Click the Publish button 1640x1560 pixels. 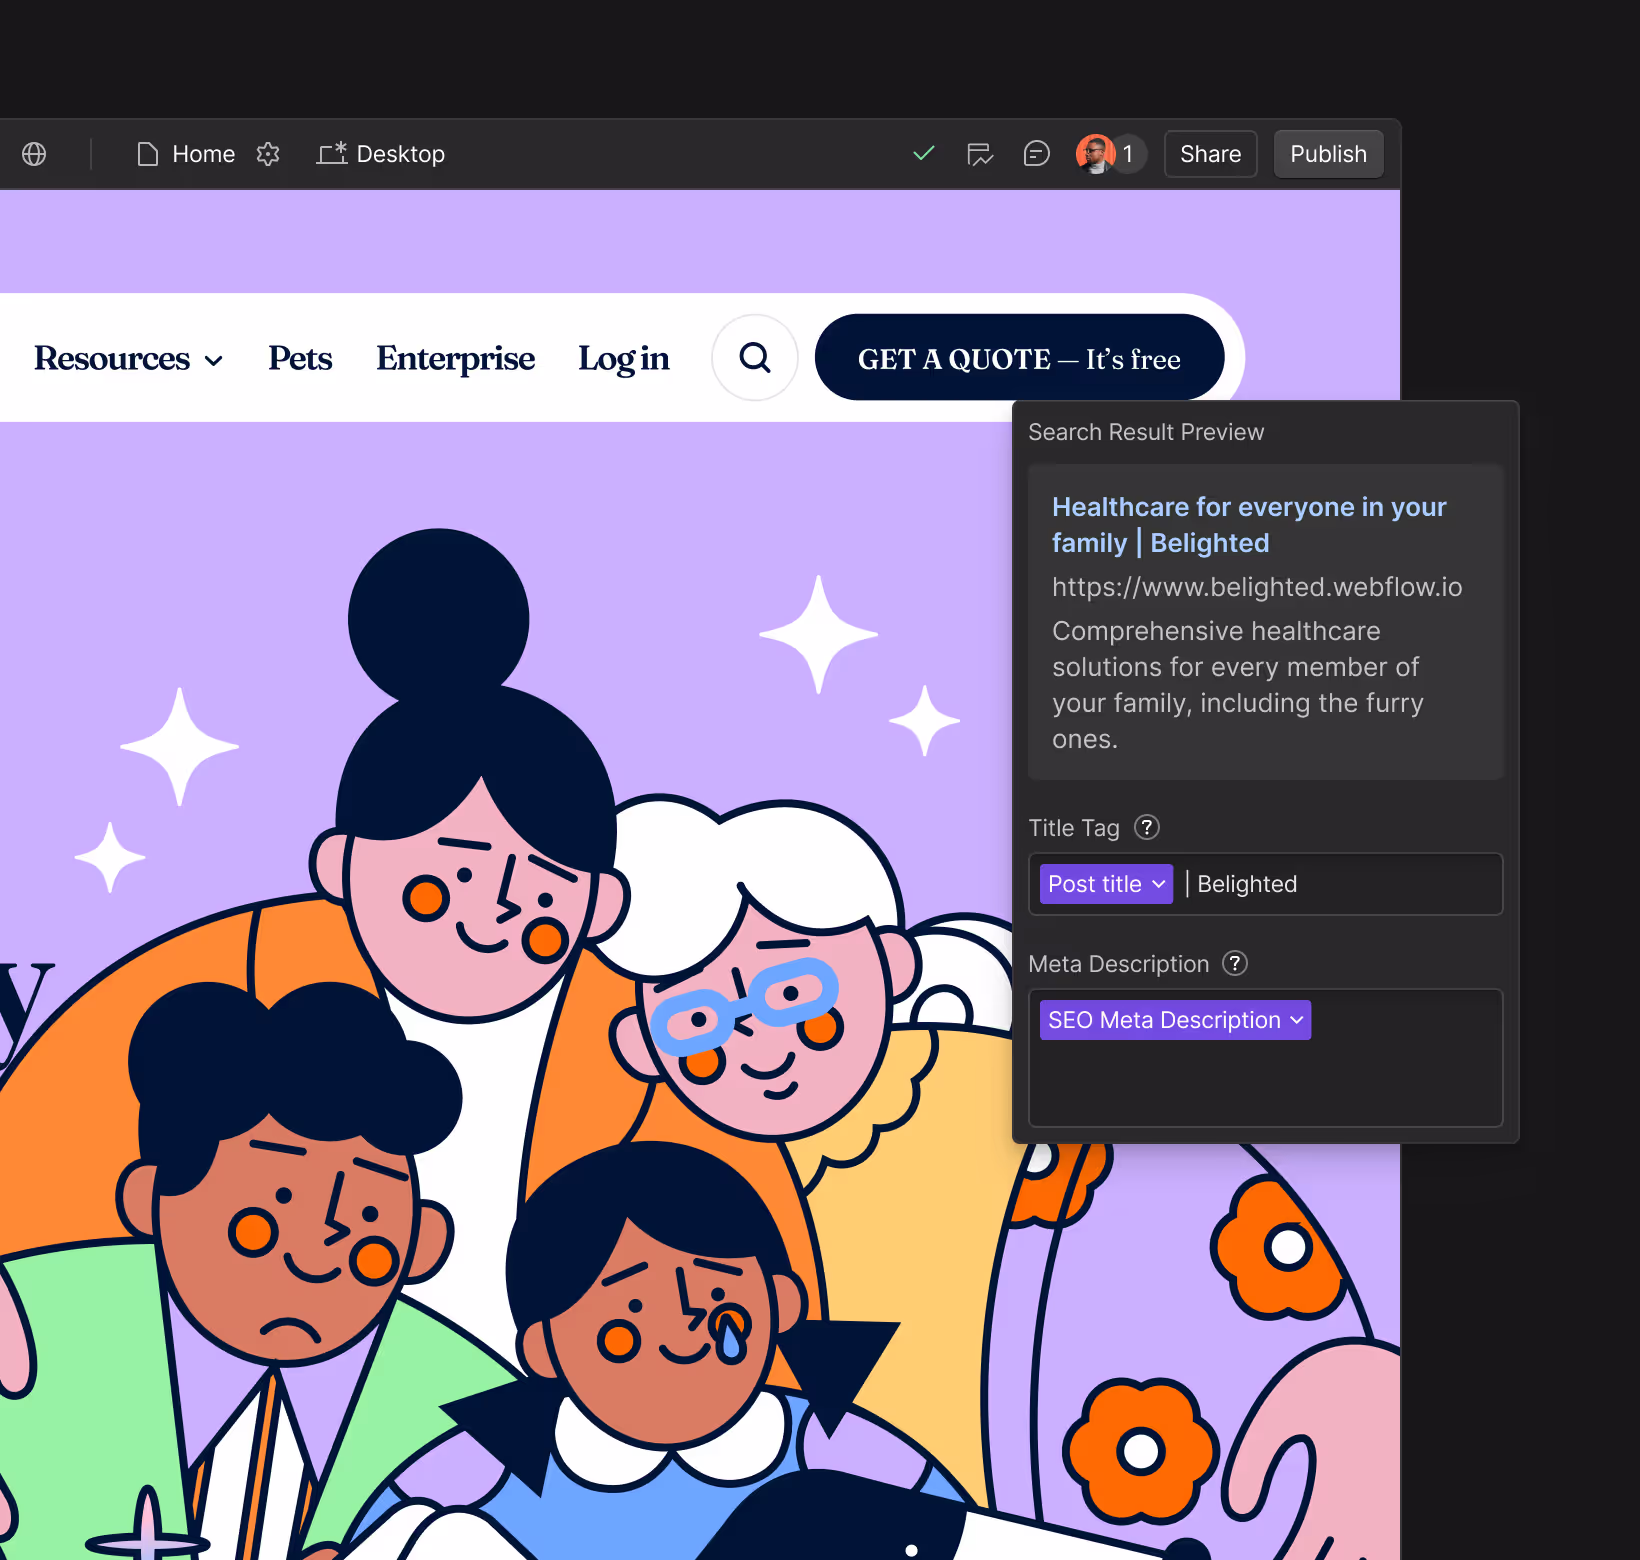pyautogui.click(x=1328, y=154)
